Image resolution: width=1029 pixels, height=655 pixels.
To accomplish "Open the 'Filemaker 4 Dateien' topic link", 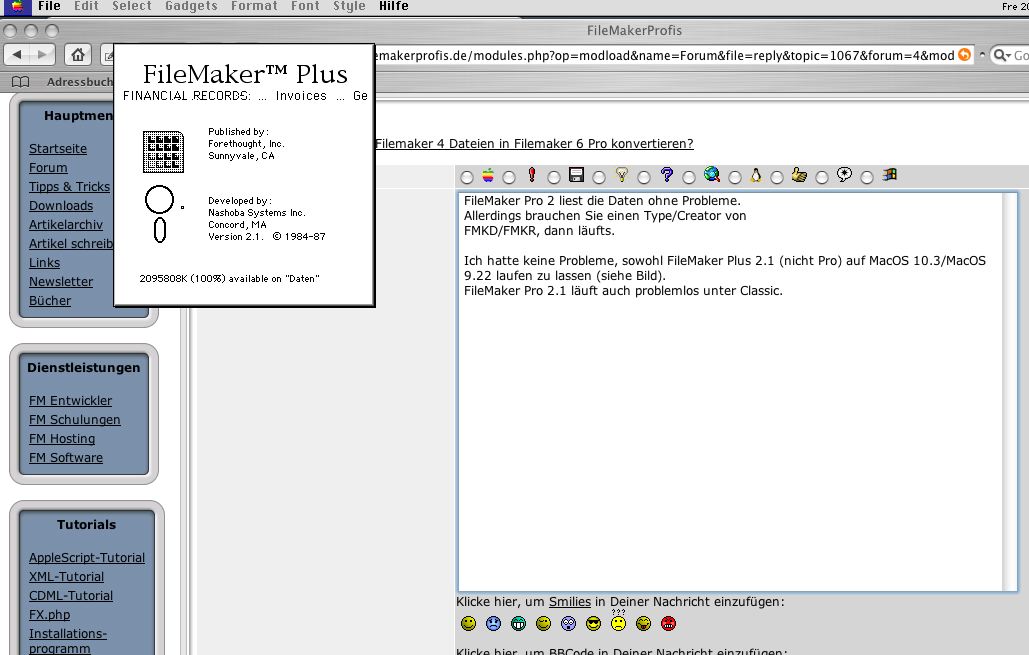I will pos(534,144).
